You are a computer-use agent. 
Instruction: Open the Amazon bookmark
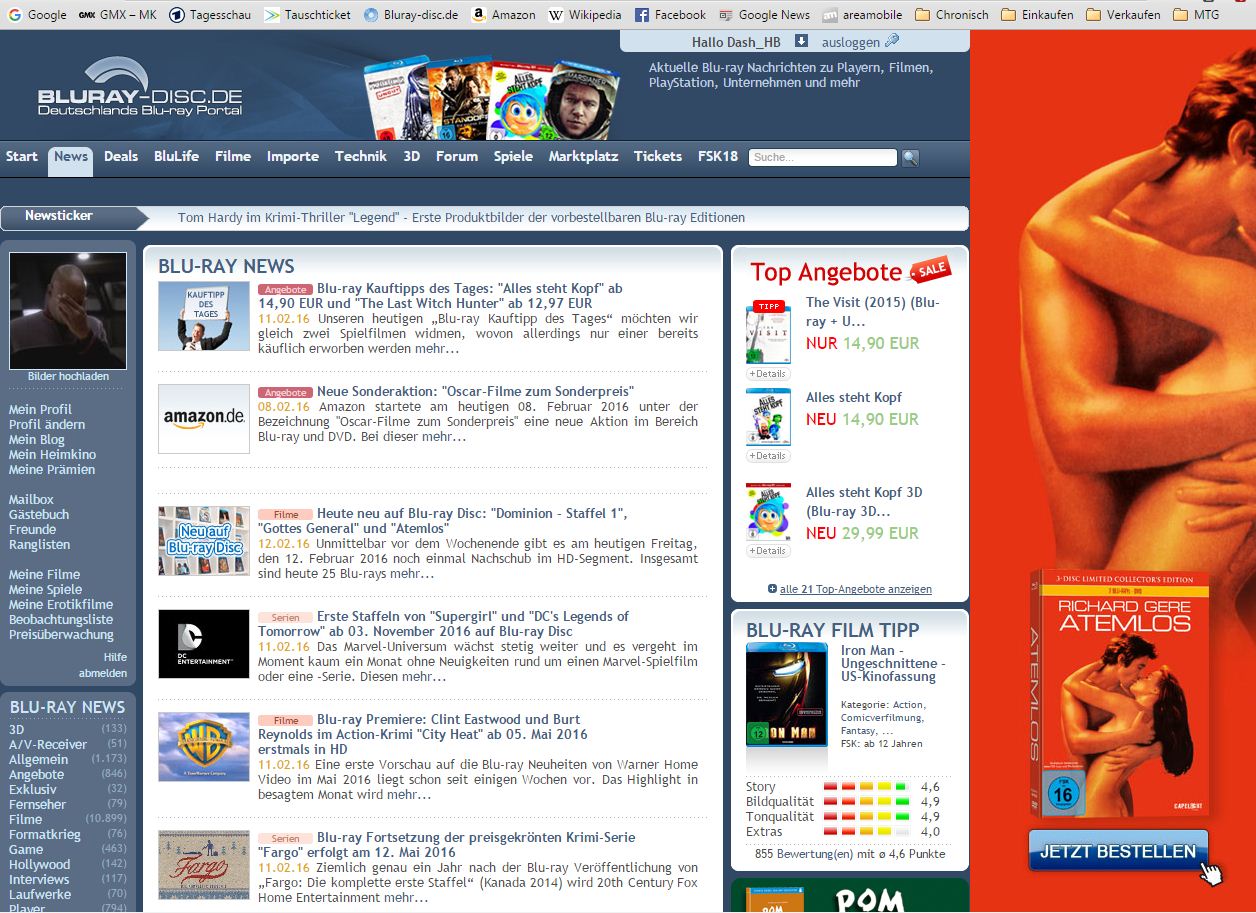[503, 15]
